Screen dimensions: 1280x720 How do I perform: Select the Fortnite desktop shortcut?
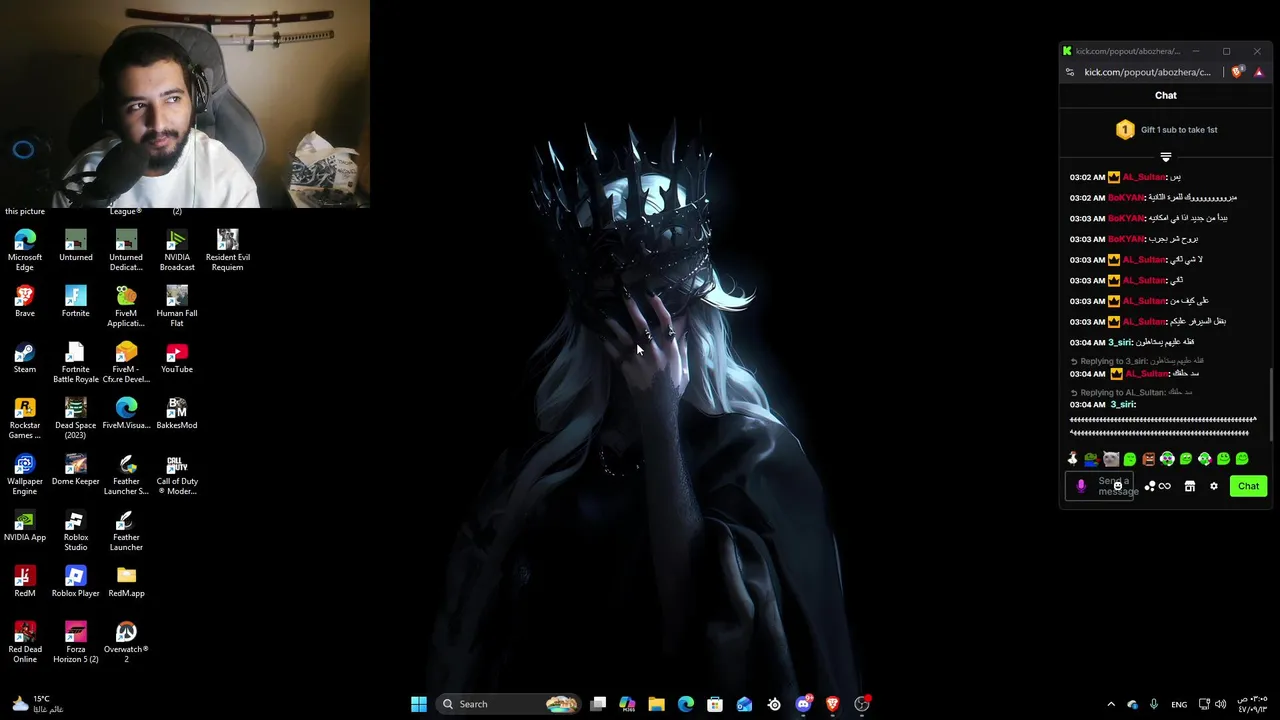(76, 302)
